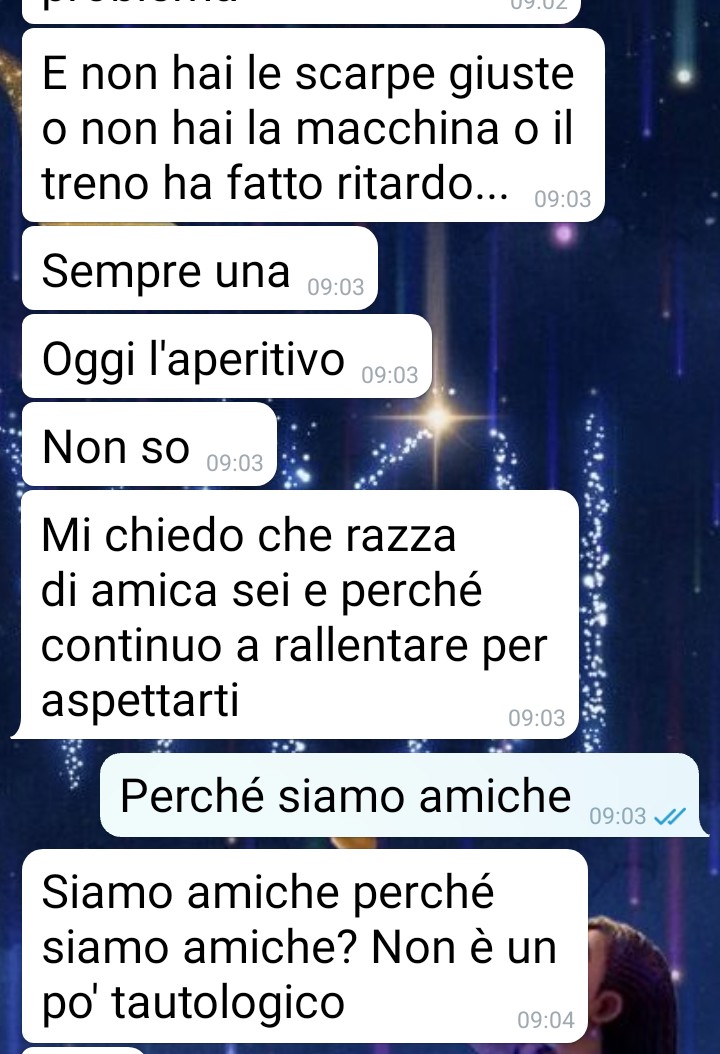Tap the timestamp next to 'Oggi l'aperitivo'
The height and width of the screenshot is (1054, 720).
(390, 374)
